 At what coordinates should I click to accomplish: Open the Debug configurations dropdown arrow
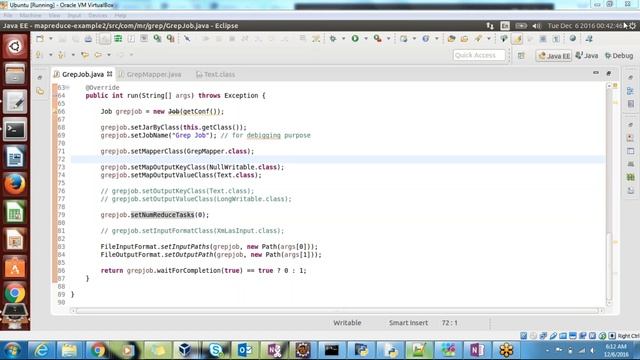(x=343, y=38)
